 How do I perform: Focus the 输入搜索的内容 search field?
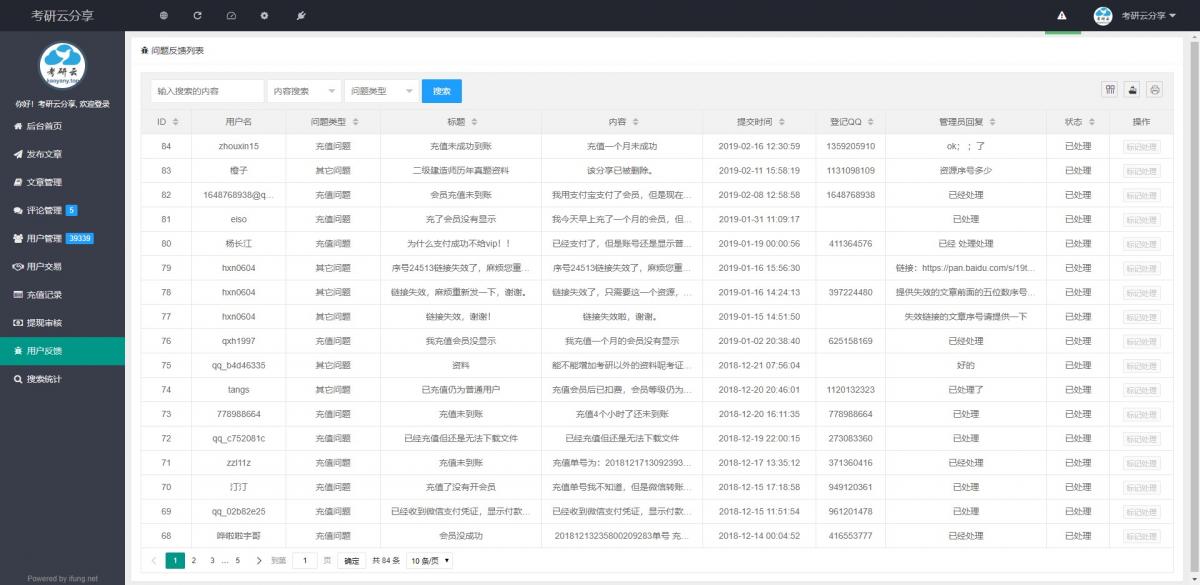[x=207, y=91]
